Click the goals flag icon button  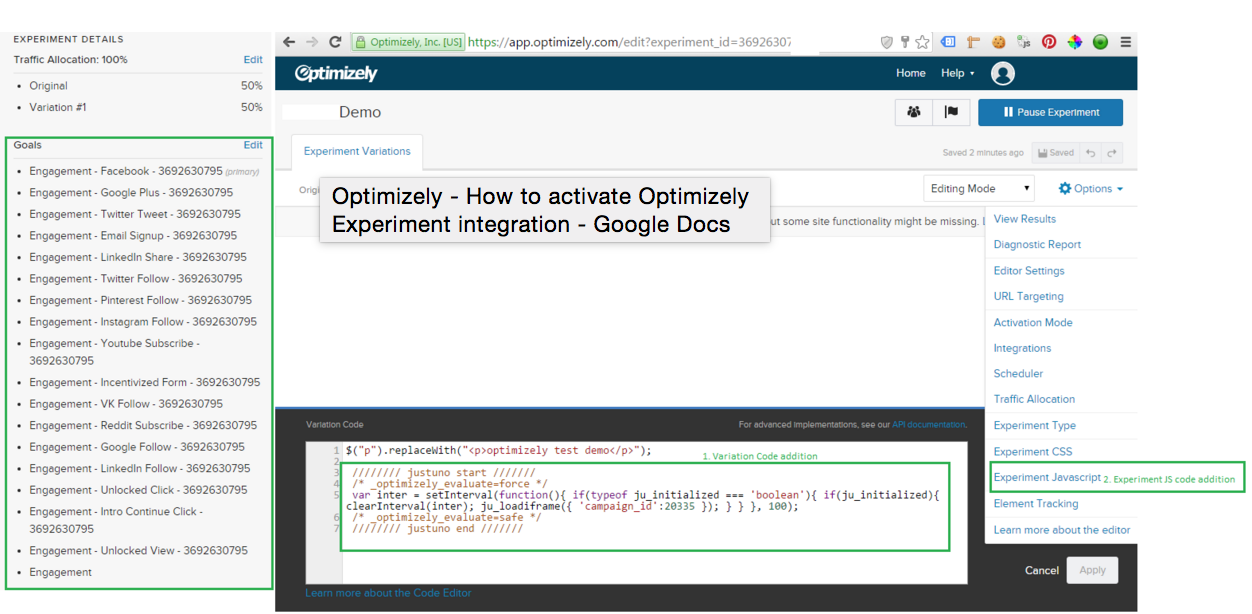[951, 113]
